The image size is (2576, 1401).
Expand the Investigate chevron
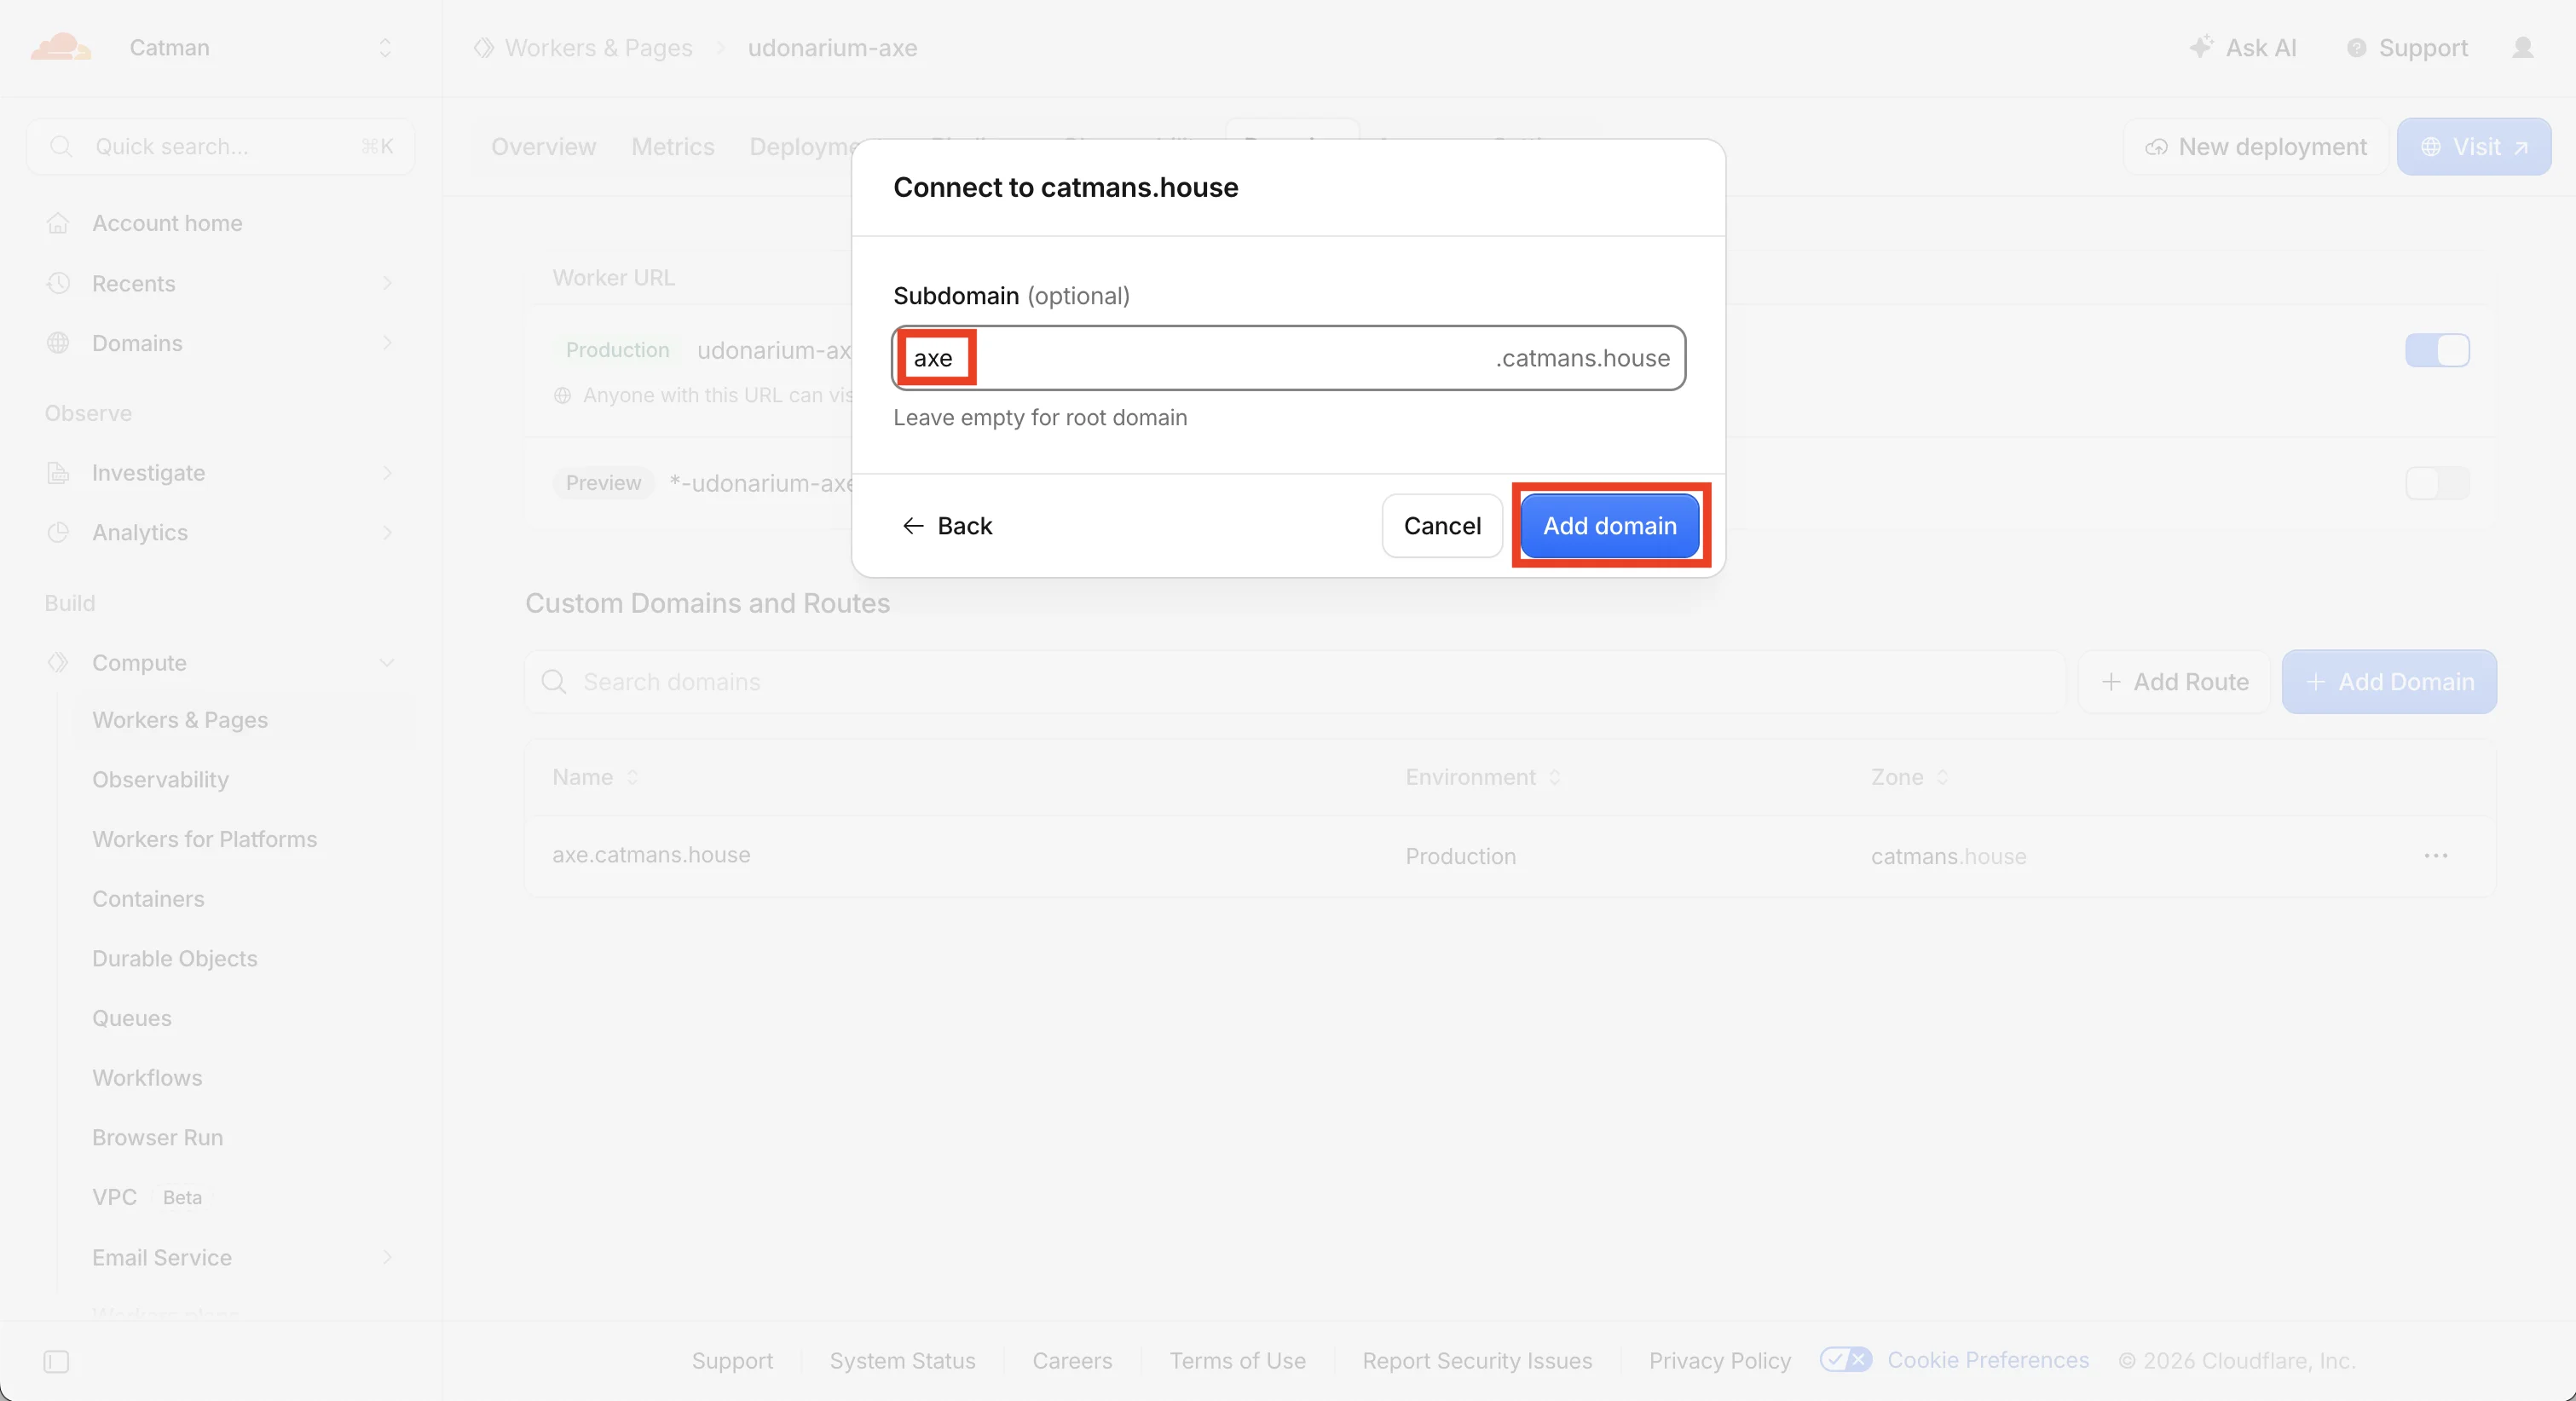[387, 473]
